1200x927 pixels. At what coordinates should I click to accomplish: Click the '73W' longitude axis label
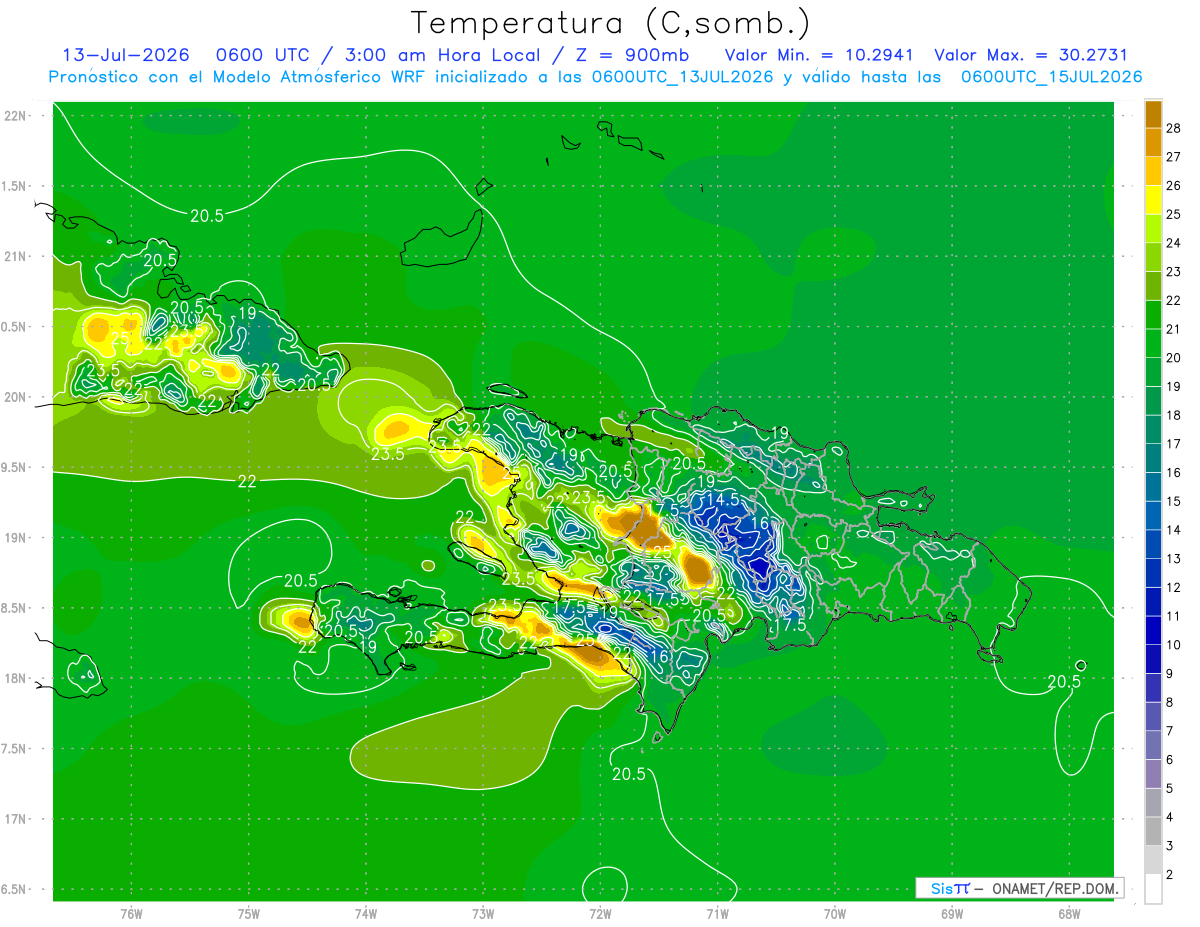[x=483, y=914]
